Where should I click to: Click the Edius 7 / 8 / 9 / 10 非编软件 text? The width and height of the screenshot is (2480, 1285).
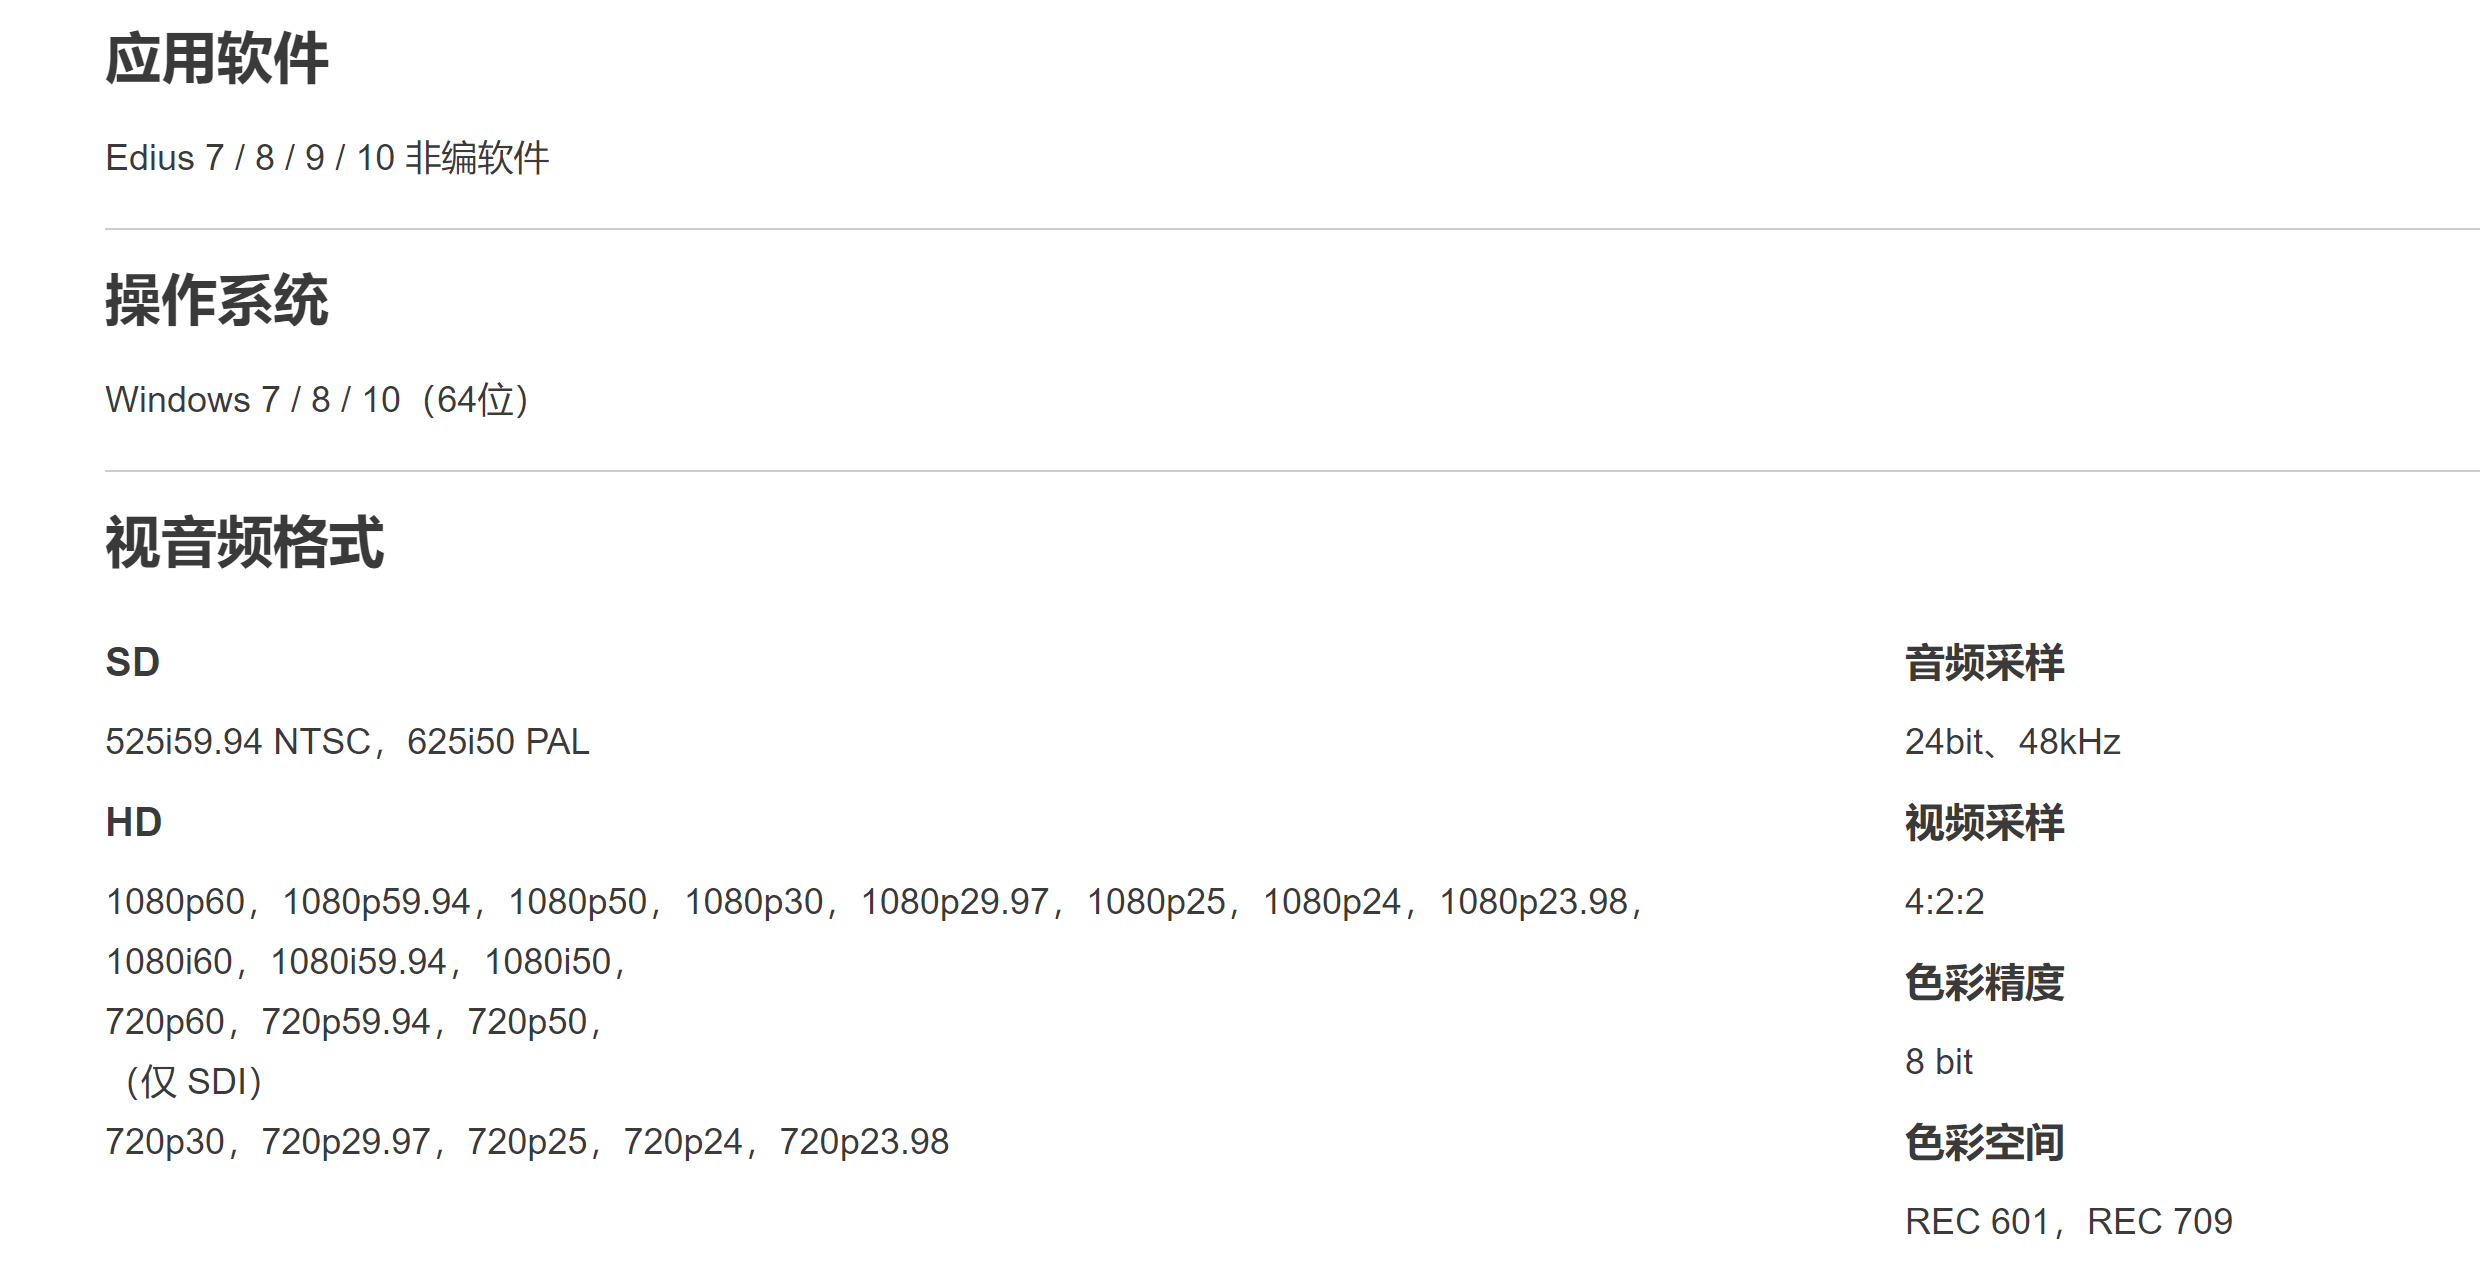pyautogui.click(x=327, y=158)
